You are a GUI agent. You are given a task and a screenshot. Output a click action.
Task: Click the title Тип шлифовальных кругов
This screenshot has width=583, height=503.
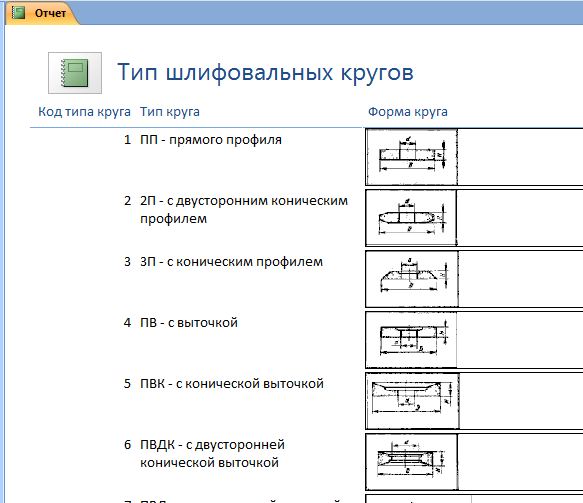pyautogui.click(x=265, y=72)
